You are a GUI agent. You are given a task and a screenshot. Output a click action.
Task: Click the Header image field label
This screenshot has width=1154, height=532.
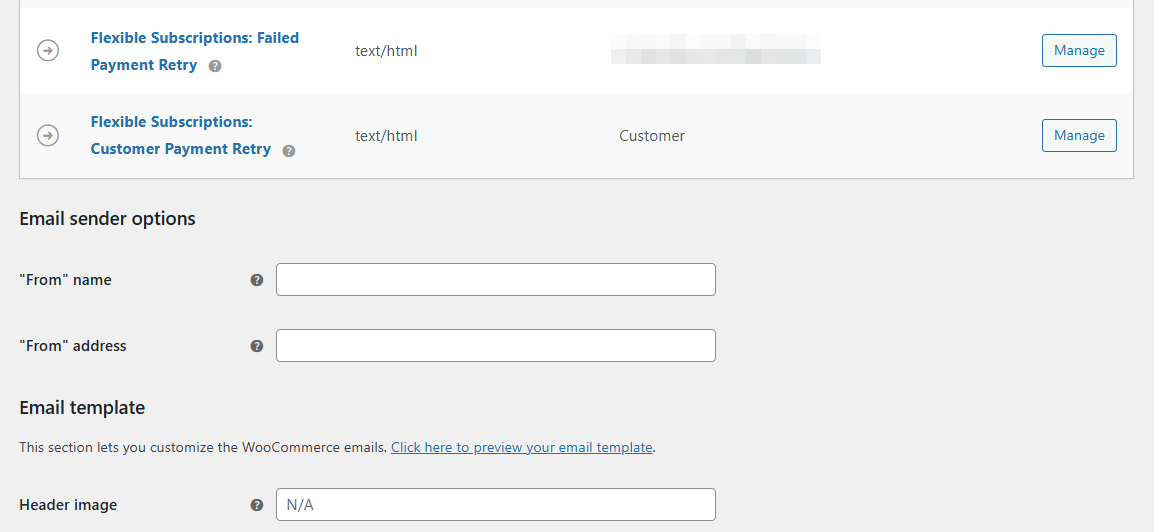pyautogui.click(x=68, y=505)
